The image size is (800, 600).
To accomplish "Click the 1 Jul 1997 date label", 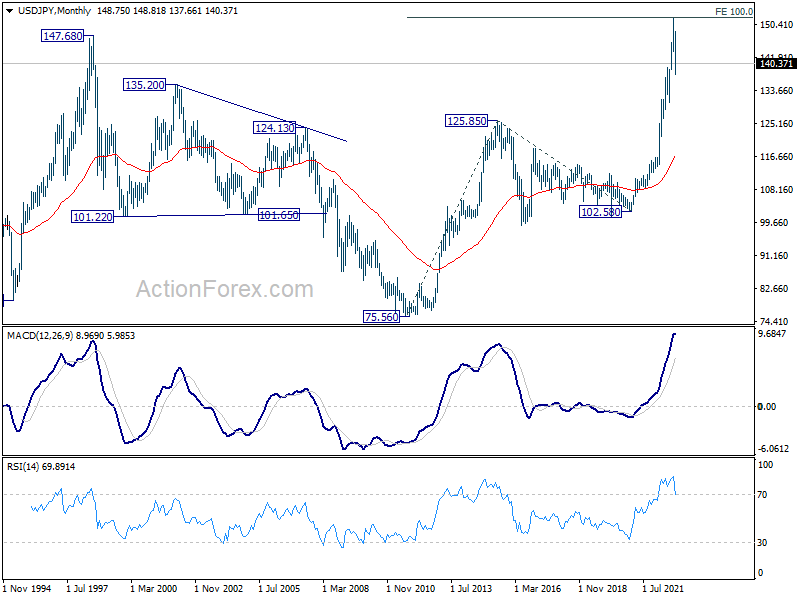I will [x=87, y=588].
